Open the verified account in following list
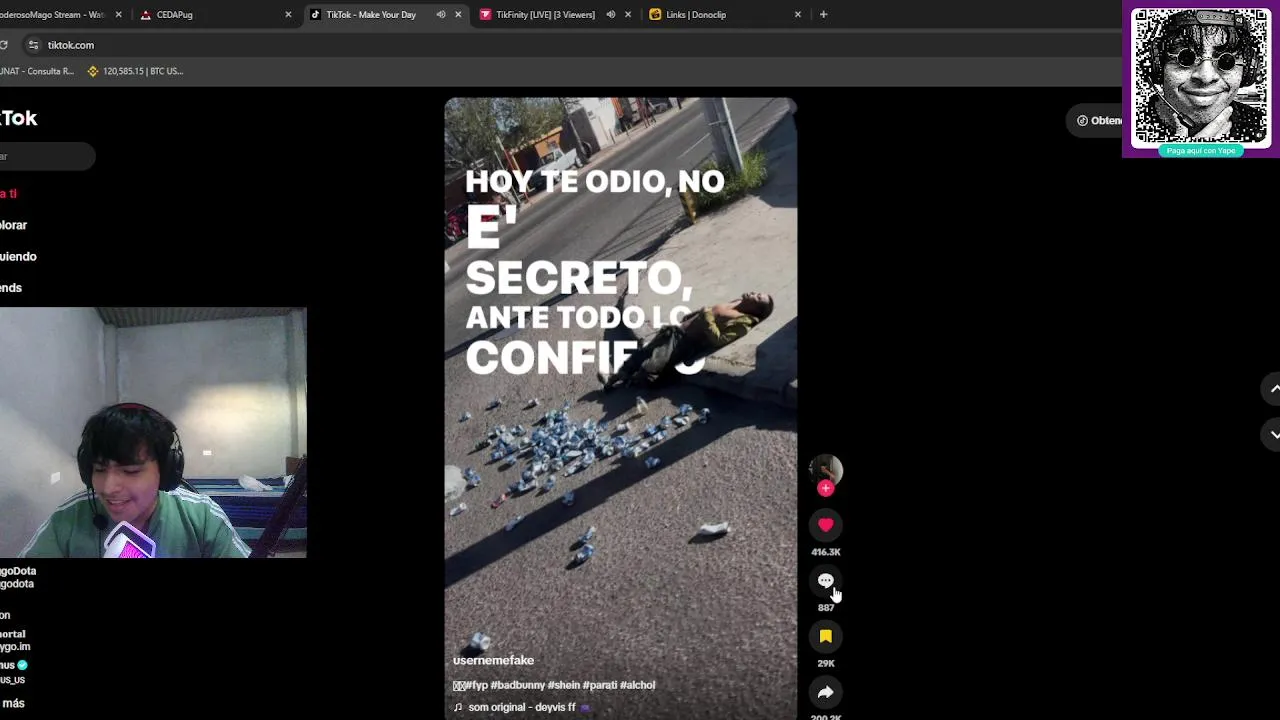Image resolution: width=1280 pixels, height=720 pixels. pos(13,671)
